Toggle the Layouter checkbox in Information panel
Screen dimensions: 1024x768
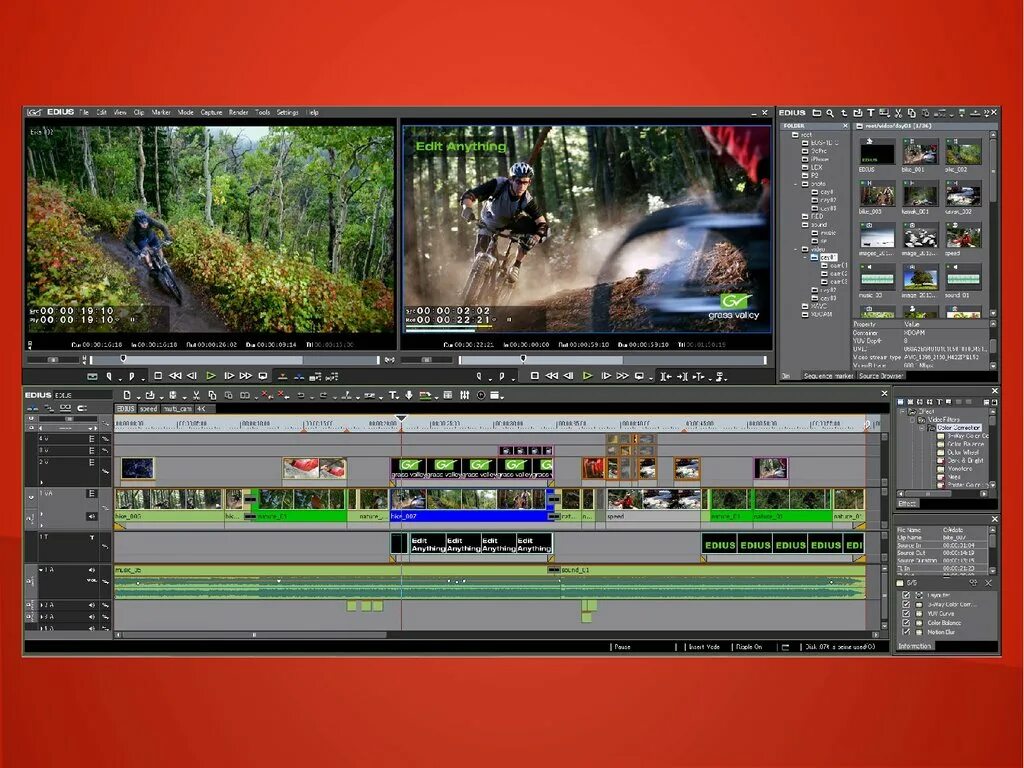tap(906, 596)
